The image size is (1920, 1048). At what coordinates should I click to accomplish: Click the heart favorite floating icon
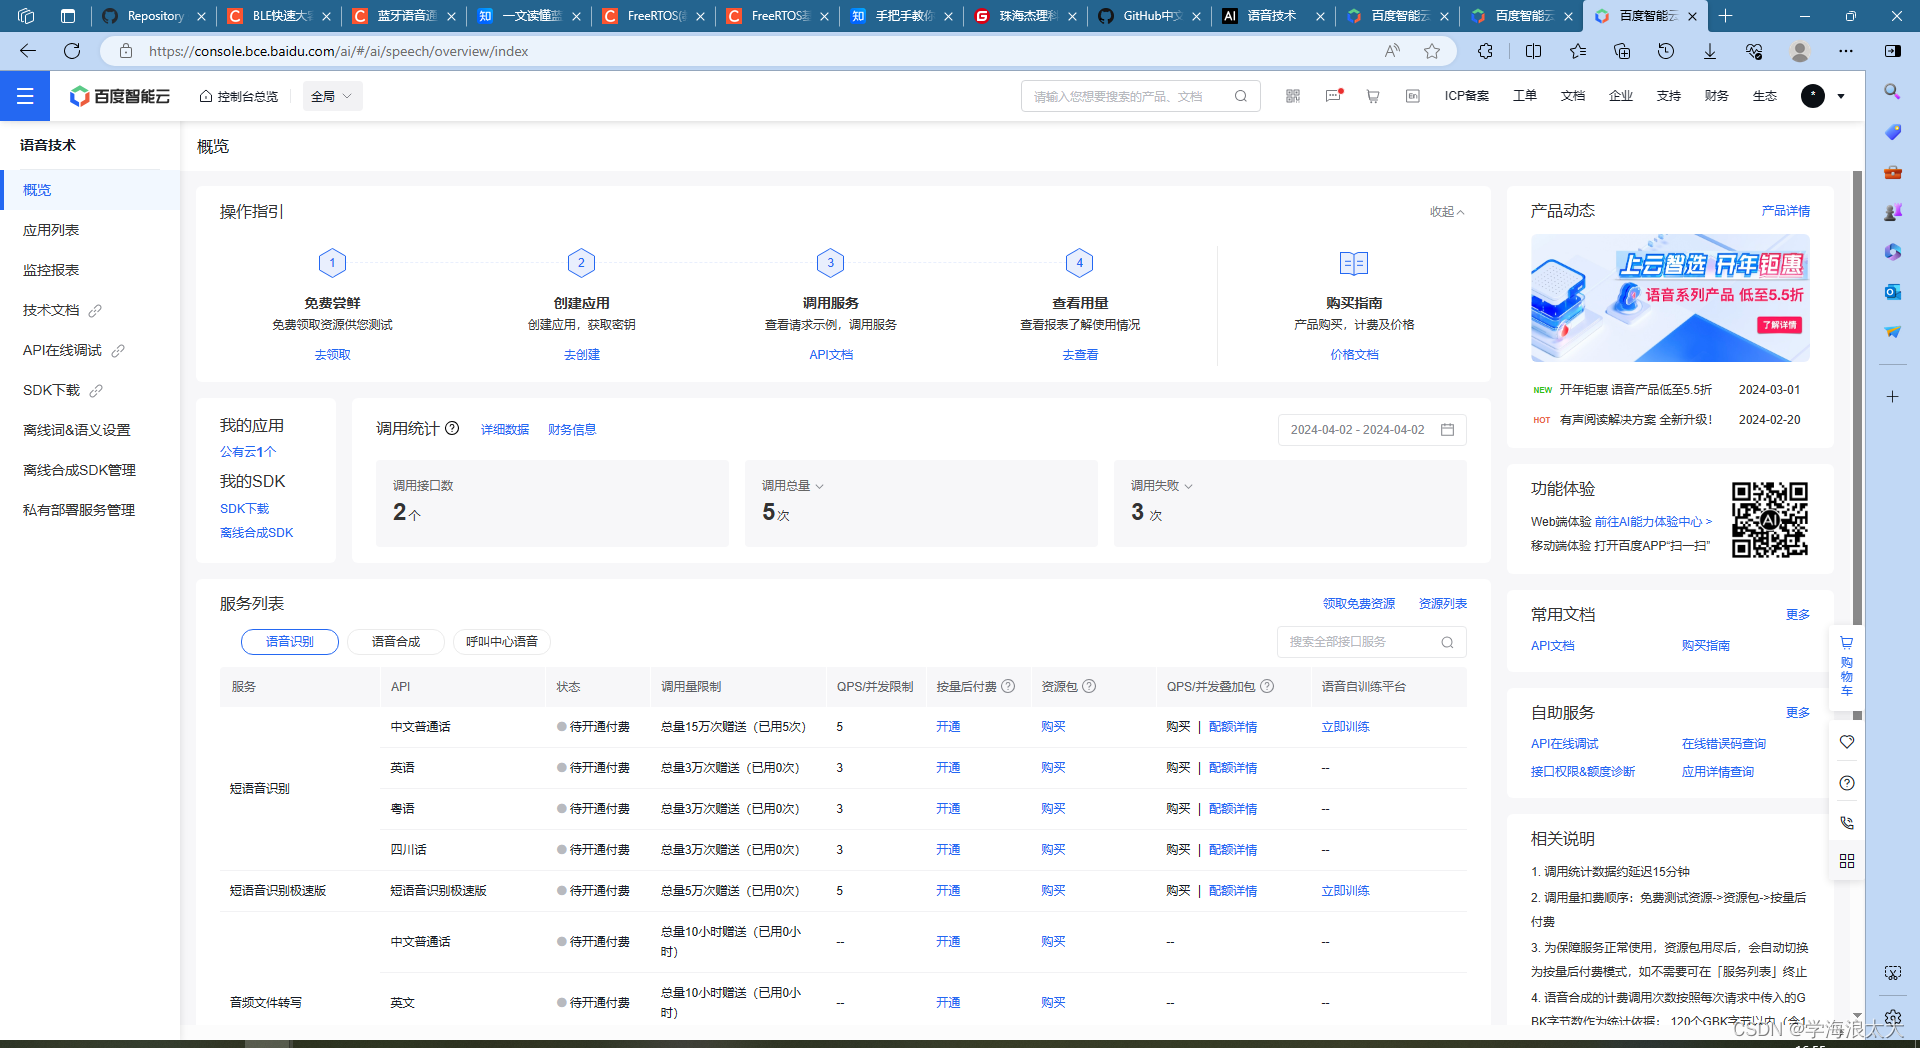pyautogui.click(x=1847, y=742)
